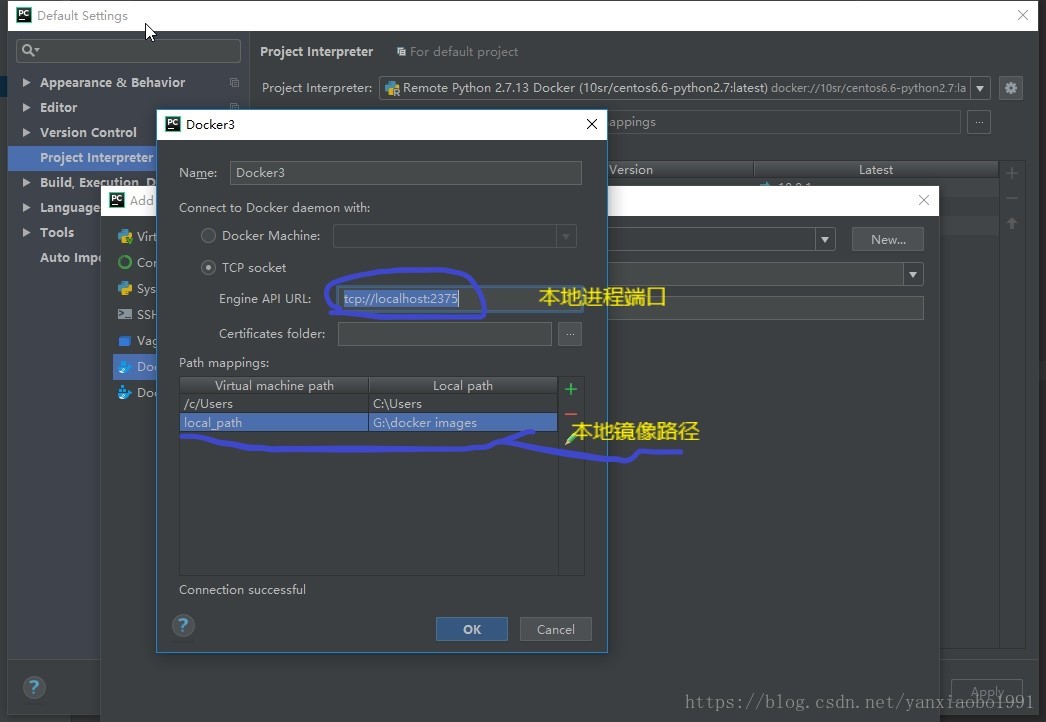Open the Auto Import settings item
1046x722 pixels.
click(x=69, y=258)
